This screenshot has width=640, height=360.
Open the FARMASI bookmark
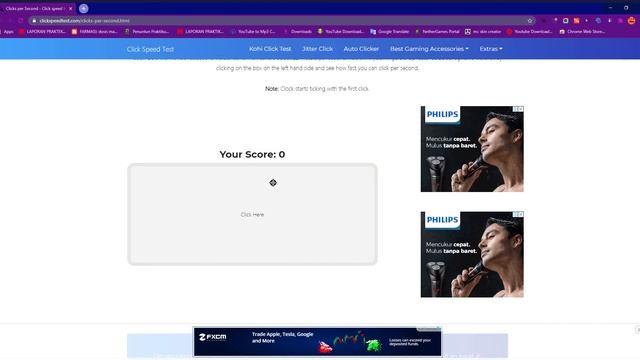95,31
